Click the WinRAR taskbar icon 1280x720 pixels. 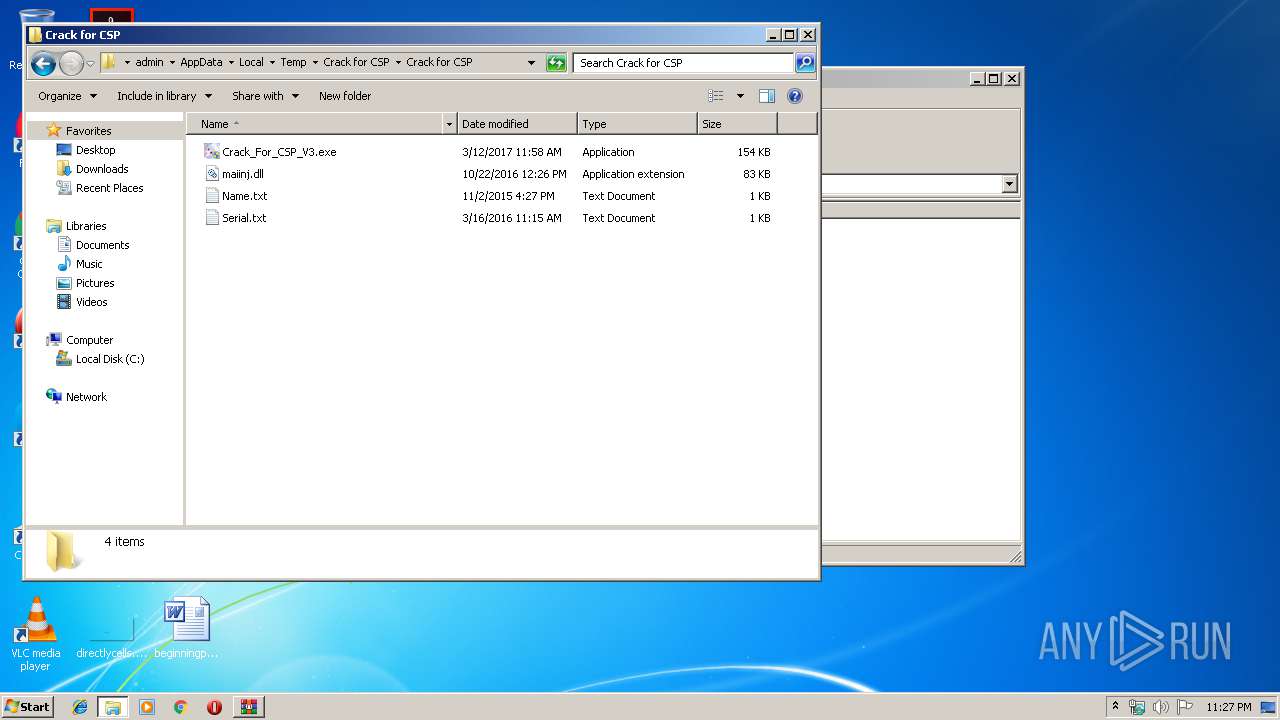pos(248,707)
